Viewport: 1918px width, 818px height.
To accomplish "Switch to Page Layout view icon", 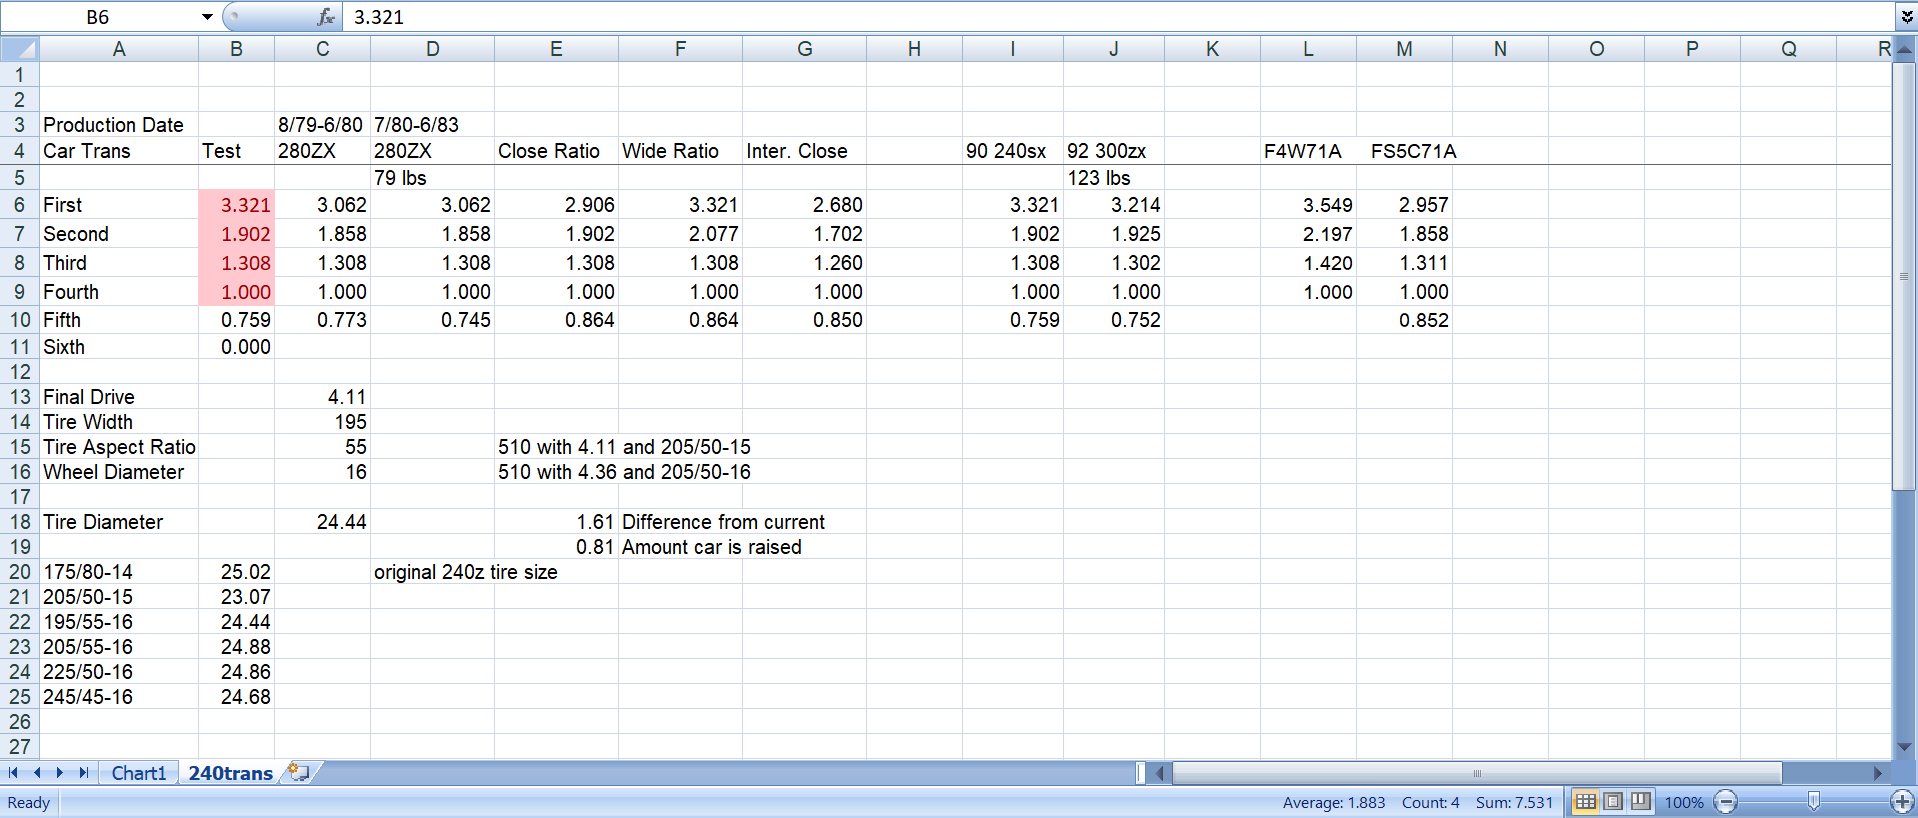I will pos(1613,802).
